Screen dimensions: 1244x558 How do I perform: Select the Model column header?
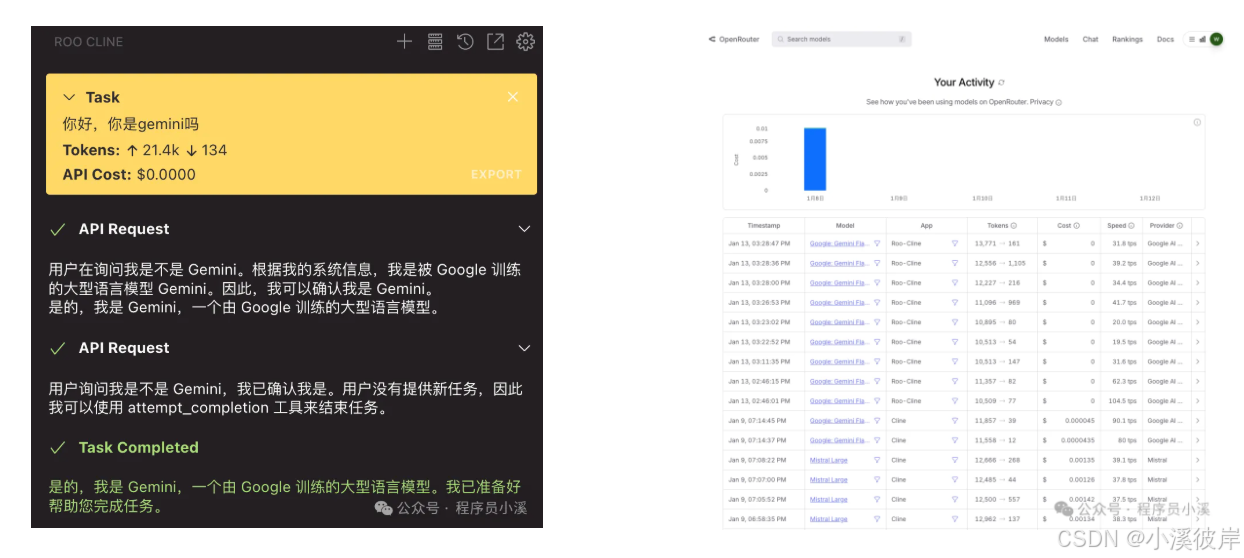point(845,226)
